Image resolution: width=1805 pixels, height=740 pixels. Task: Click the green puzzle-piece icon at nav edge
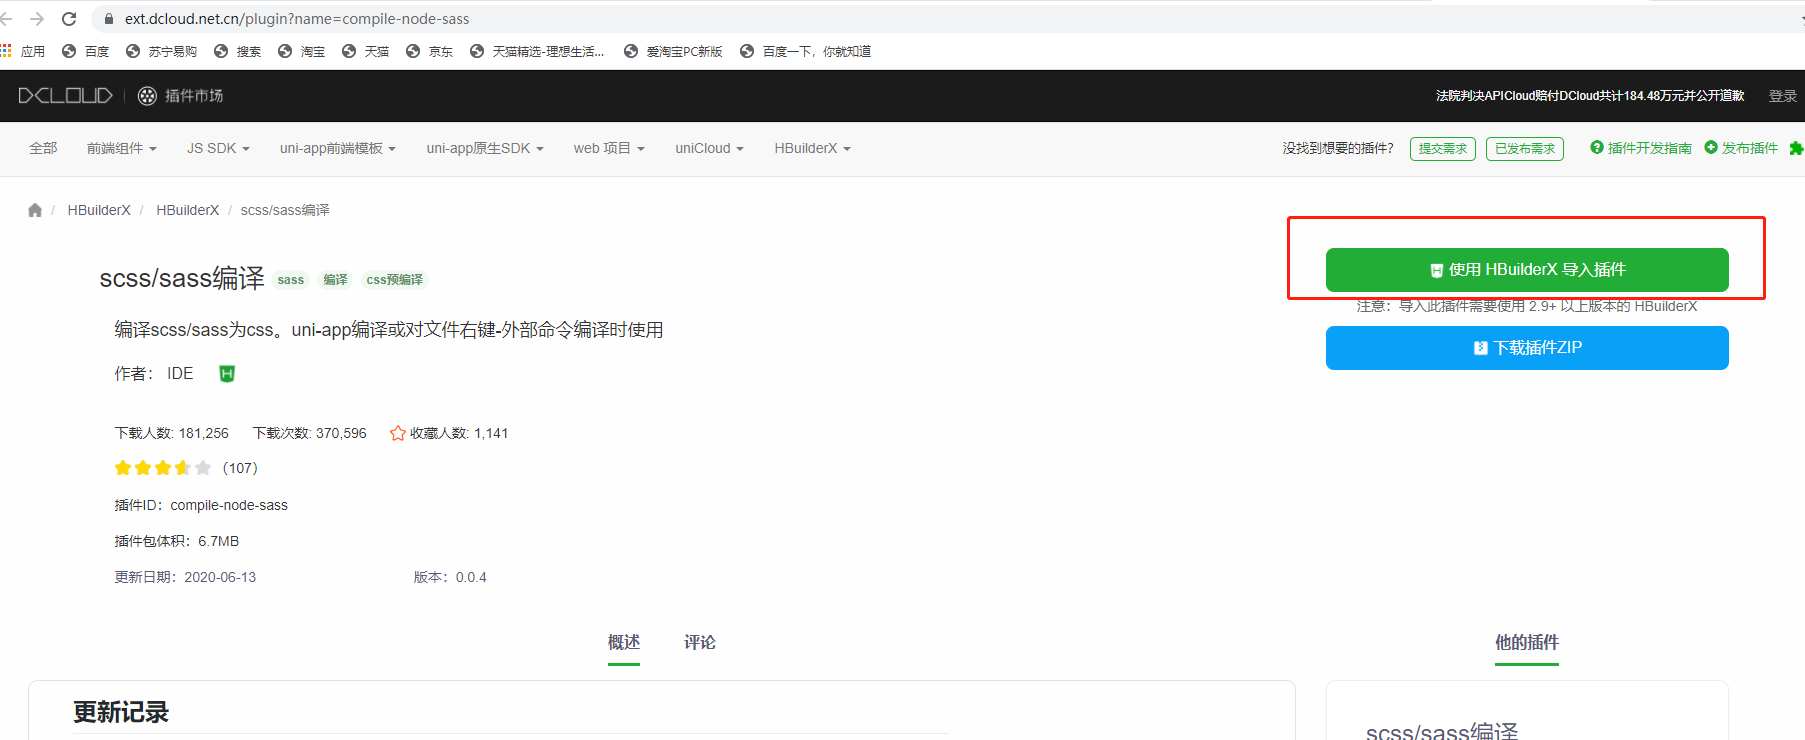(x=1796, y=148)
